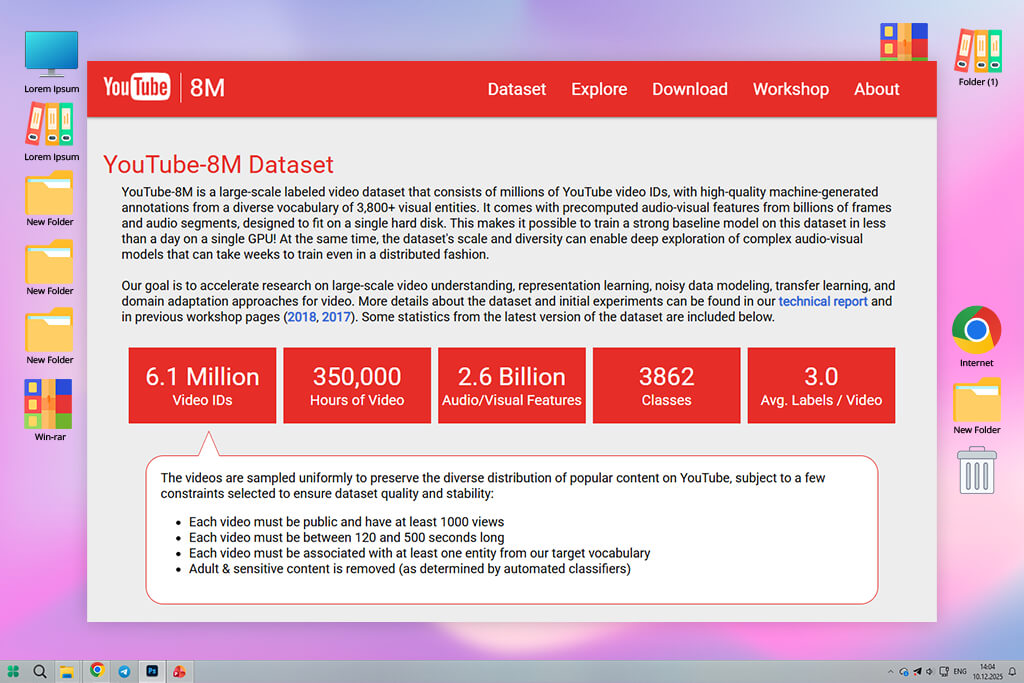This screenshot has width=1024, height=683.
Task: Launch Photoshop from the taskbar
Action: 152,671
